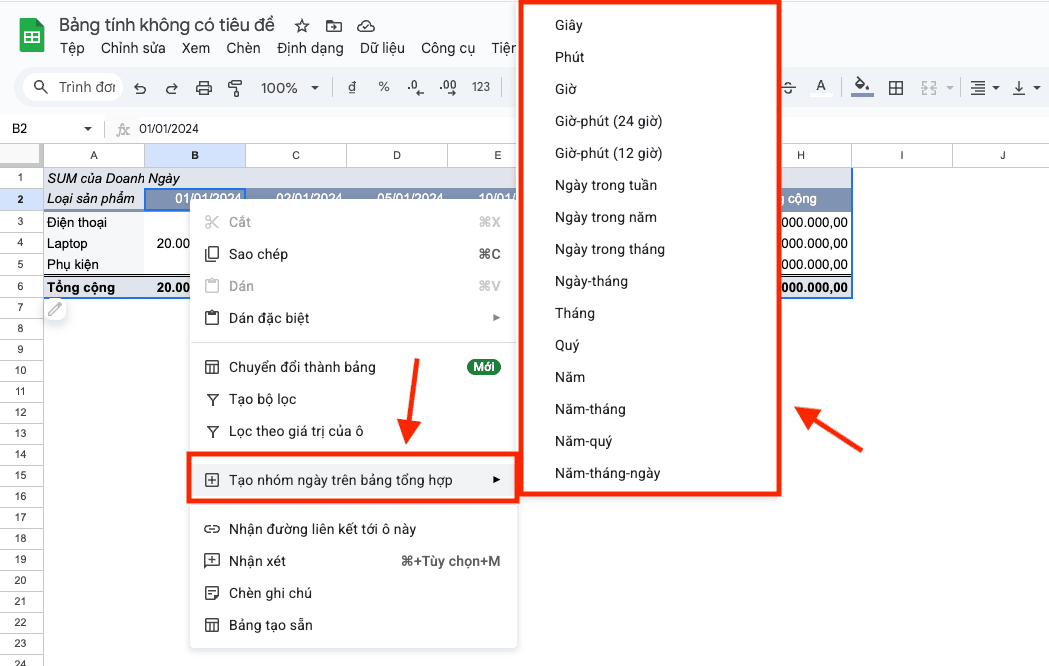Select Nhận đường liên kết tới ô này
The image size is (1049, 666).
[x=353, y=530]
